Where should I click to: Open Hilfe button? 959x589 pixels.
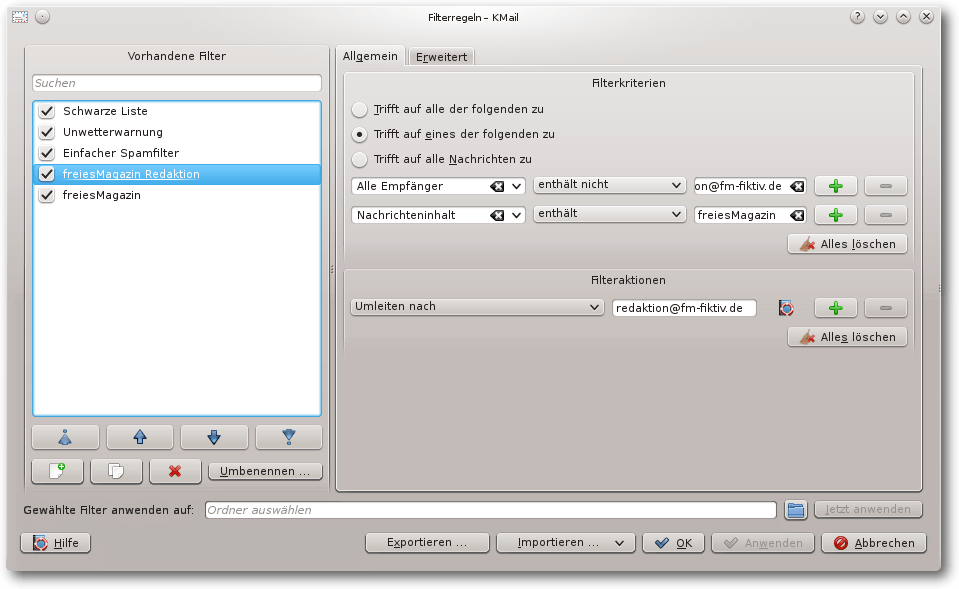click(x=56, y=543)
